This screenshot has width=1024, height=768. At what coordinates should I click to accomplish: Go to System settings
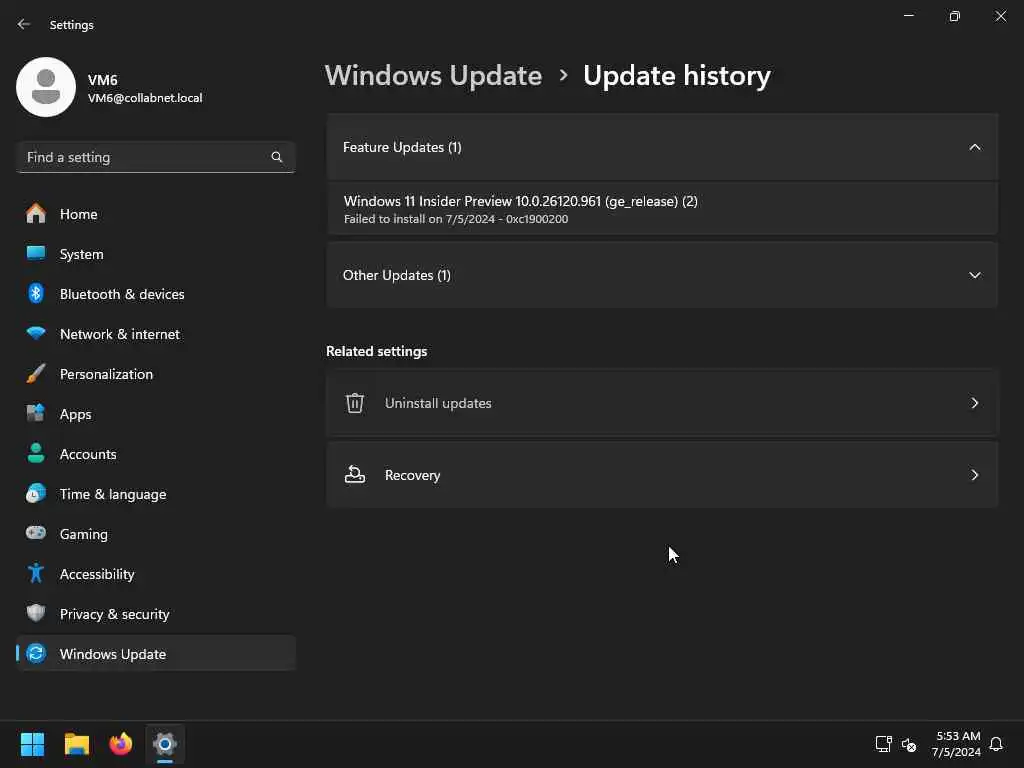(156, 253)
